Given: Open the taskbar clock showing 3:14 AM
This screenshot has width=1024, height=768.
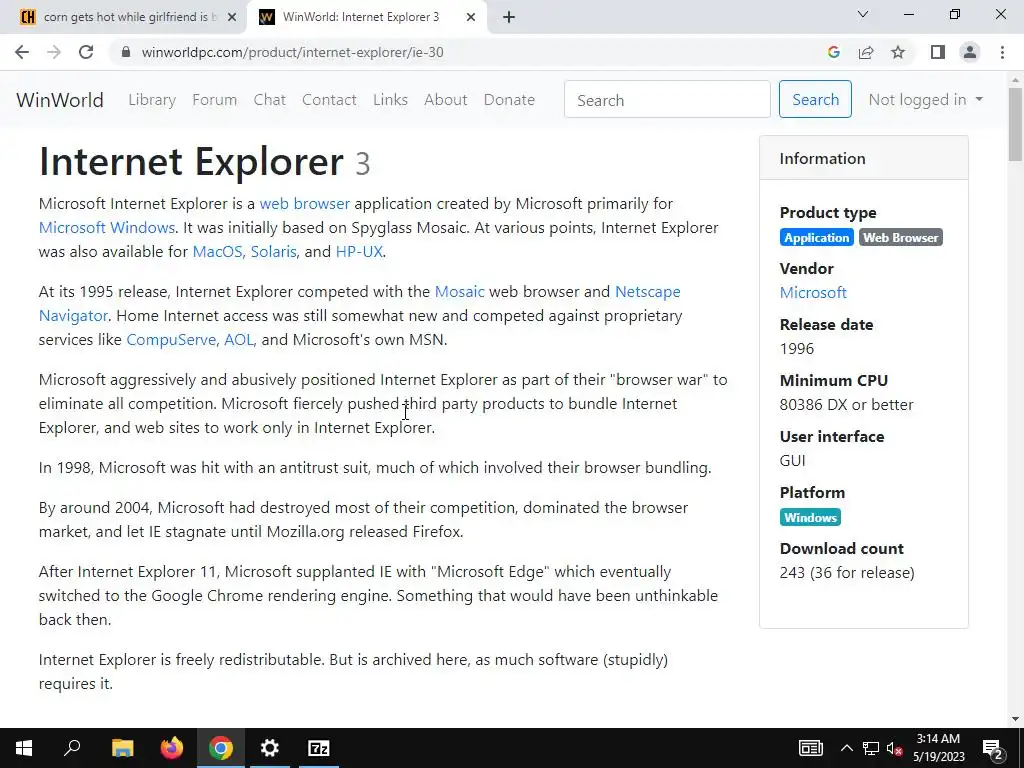Looking at the screenshot, I should pyautogui.click(x=938, y=748).
